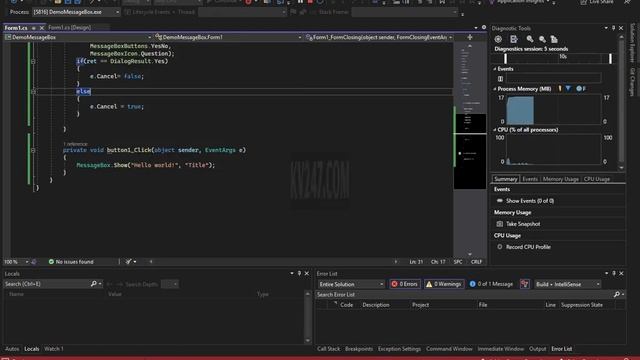Click Record CPU Profile
640x360 pixels.
pos(528,247)
